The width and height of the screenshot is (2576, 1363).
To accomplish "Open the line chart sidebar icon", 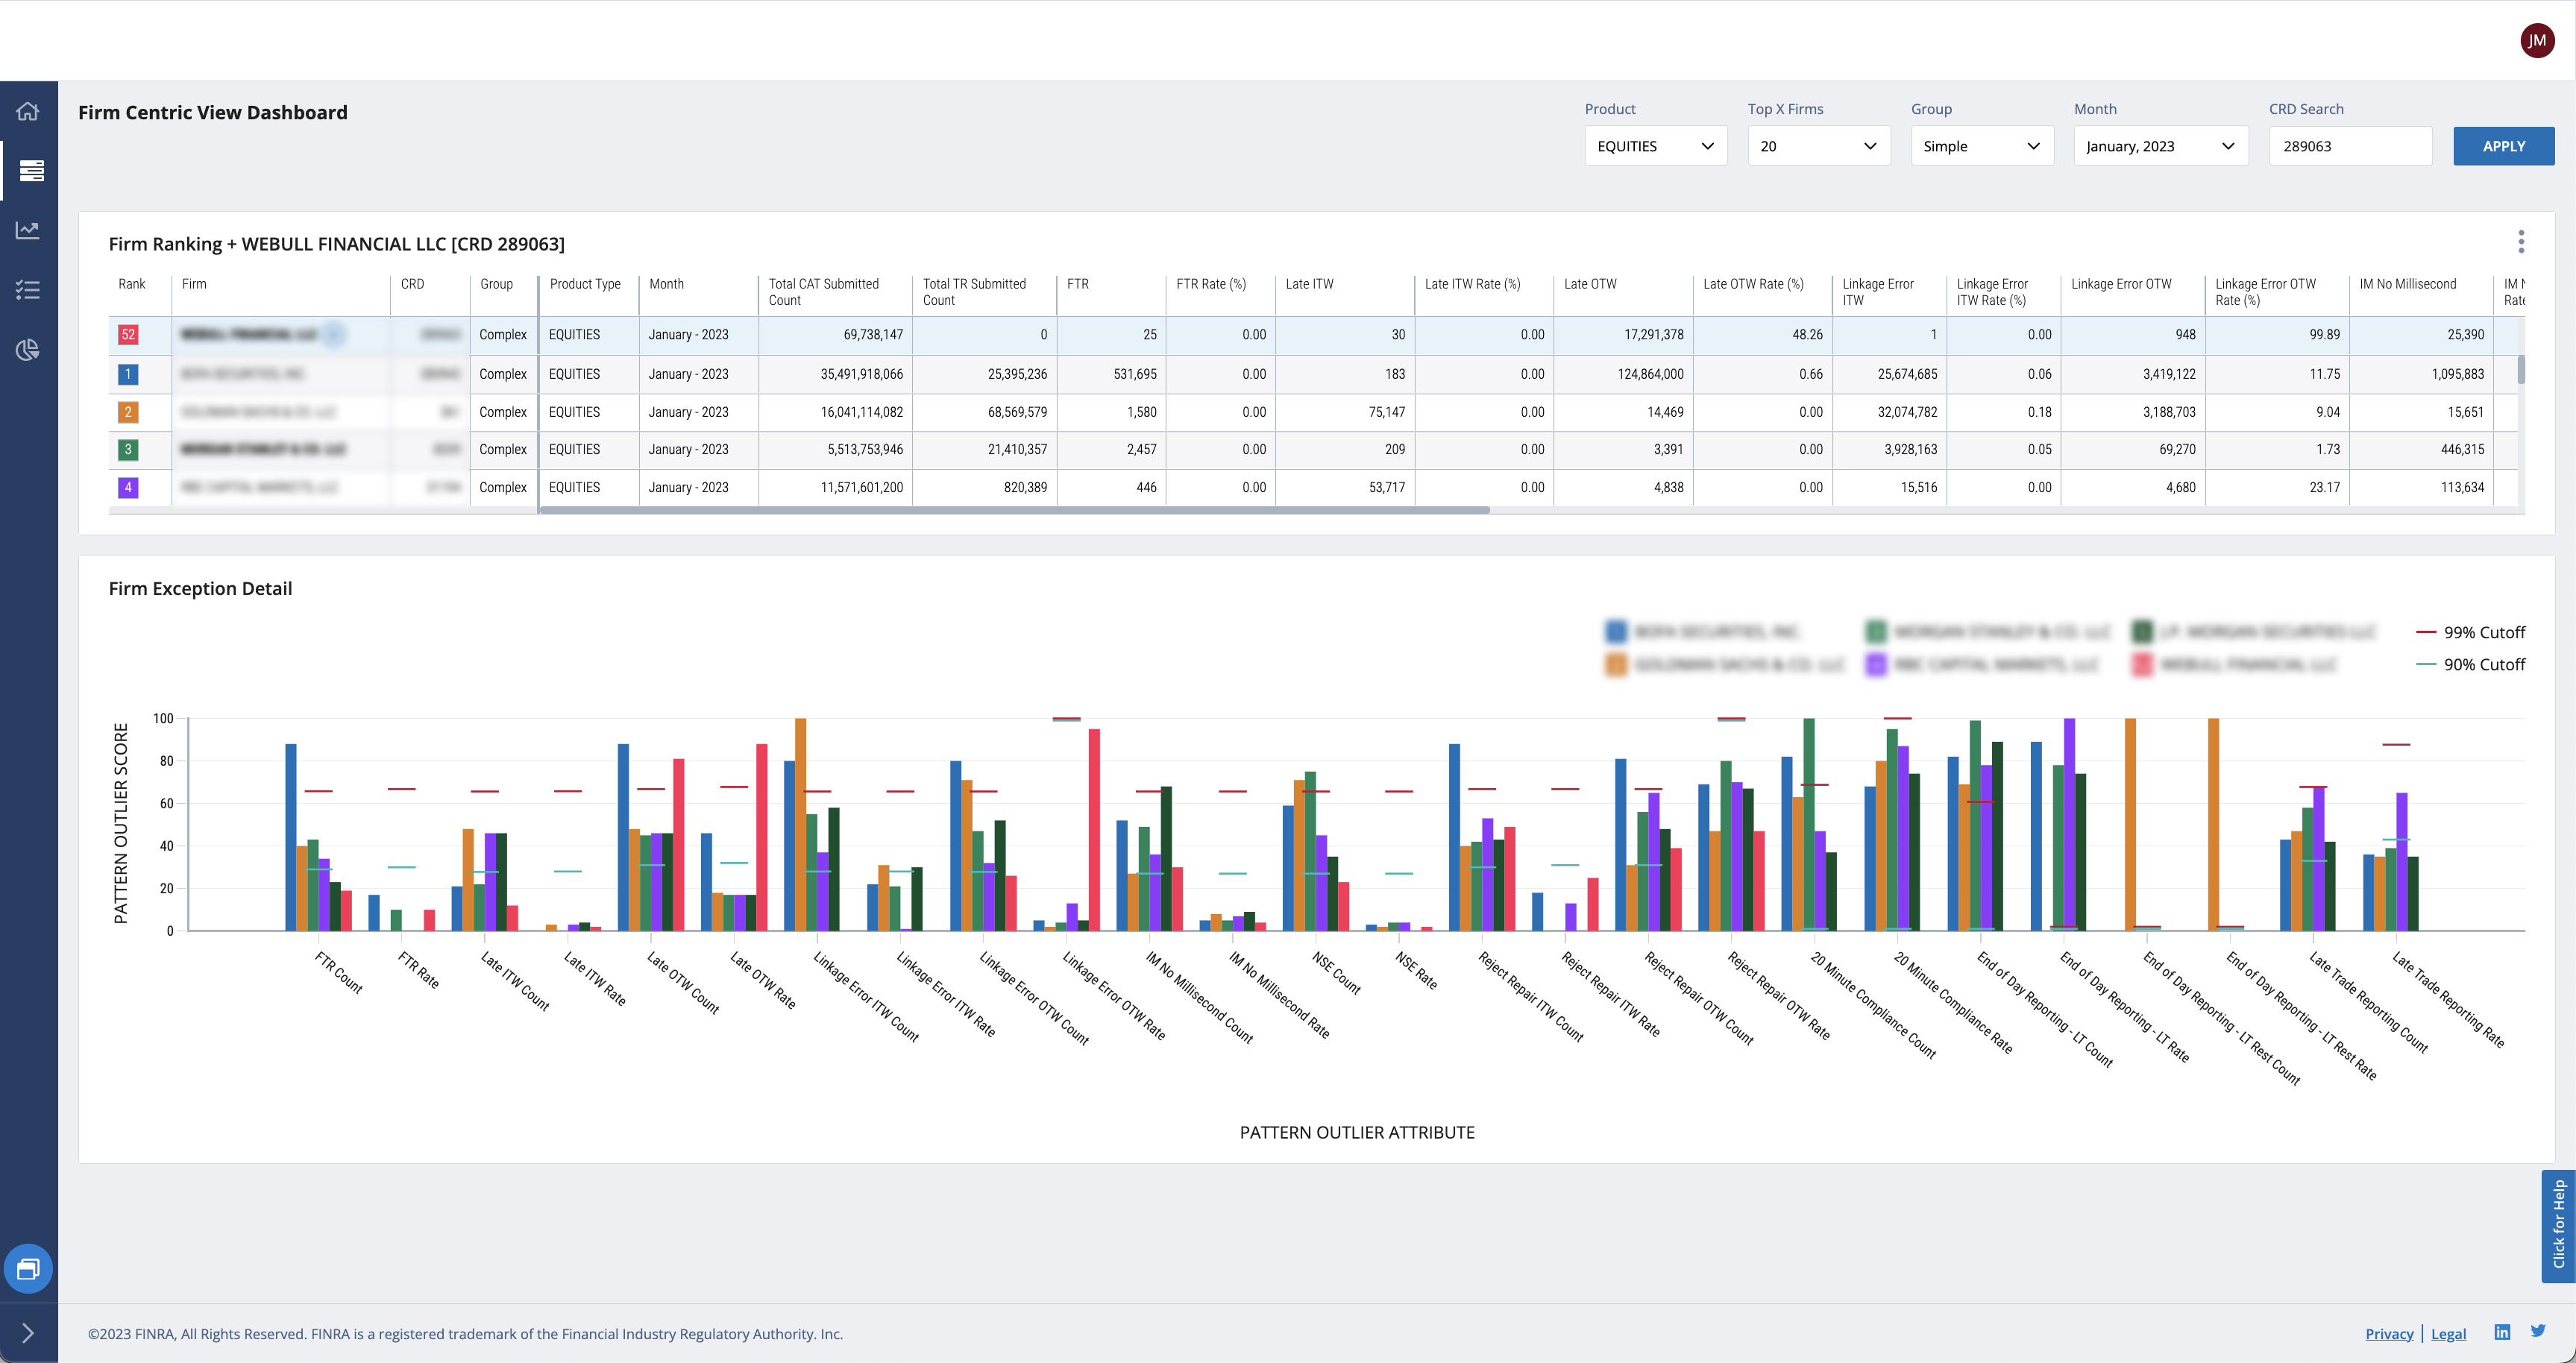I will click(x=28, y=230).
